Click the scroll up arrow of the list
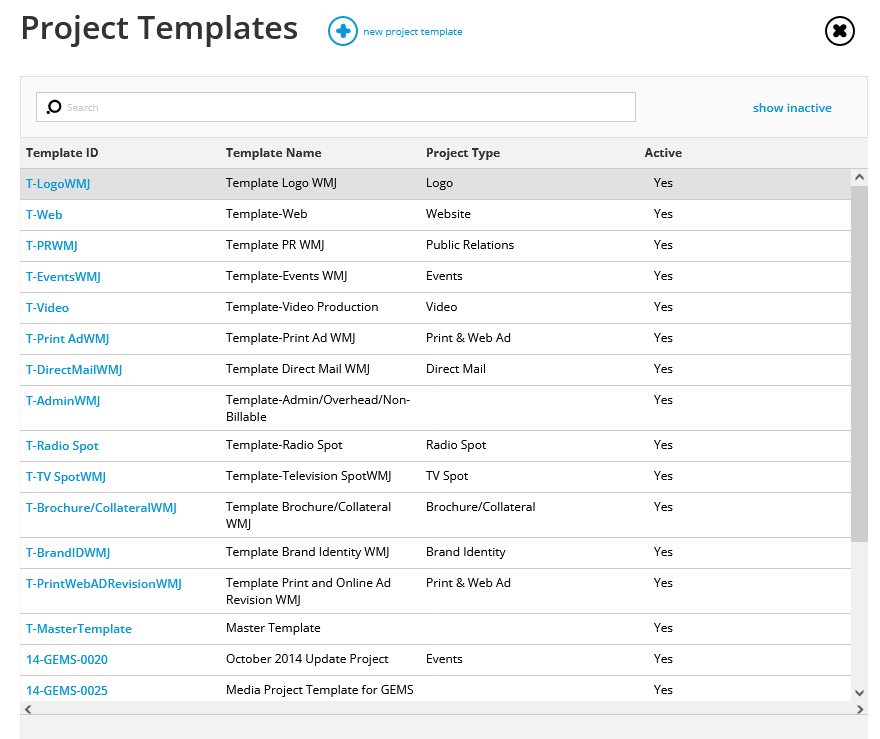Screen dimensions: 880x739 [859, 177]
